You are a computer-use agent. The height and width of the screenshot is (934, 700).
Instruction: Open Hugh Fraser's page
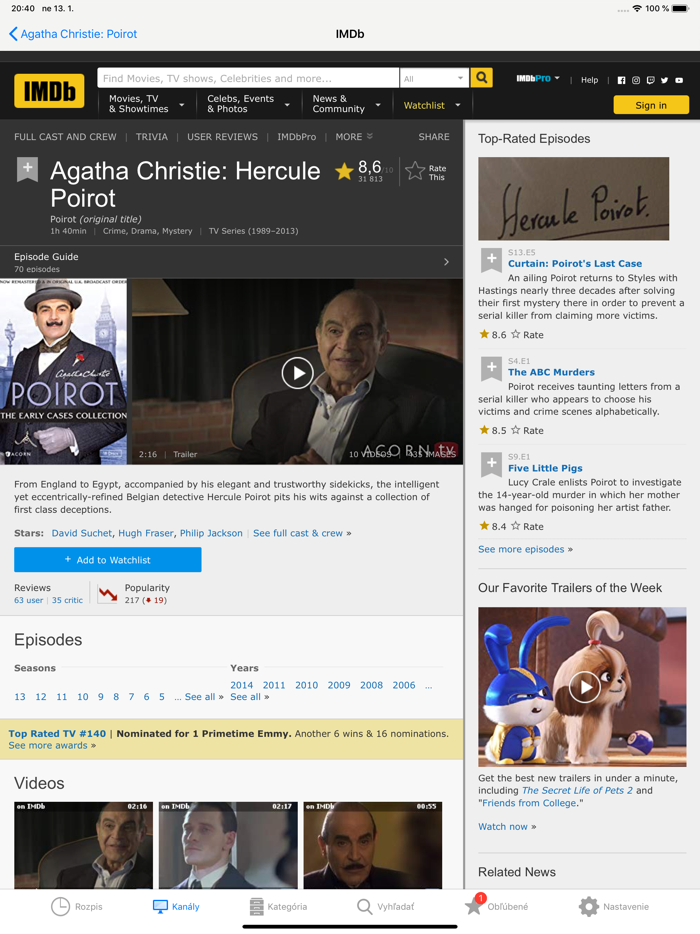[146, 533]
